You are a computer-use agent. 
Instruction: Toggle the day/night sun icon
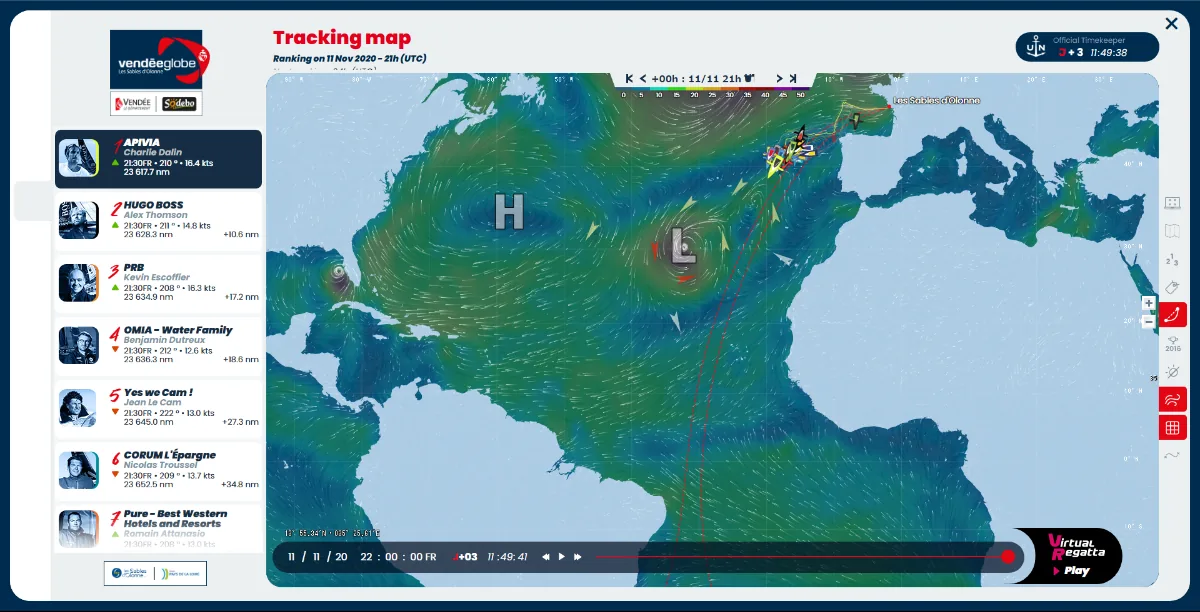pyautogui.click(x=1173, y=372)
